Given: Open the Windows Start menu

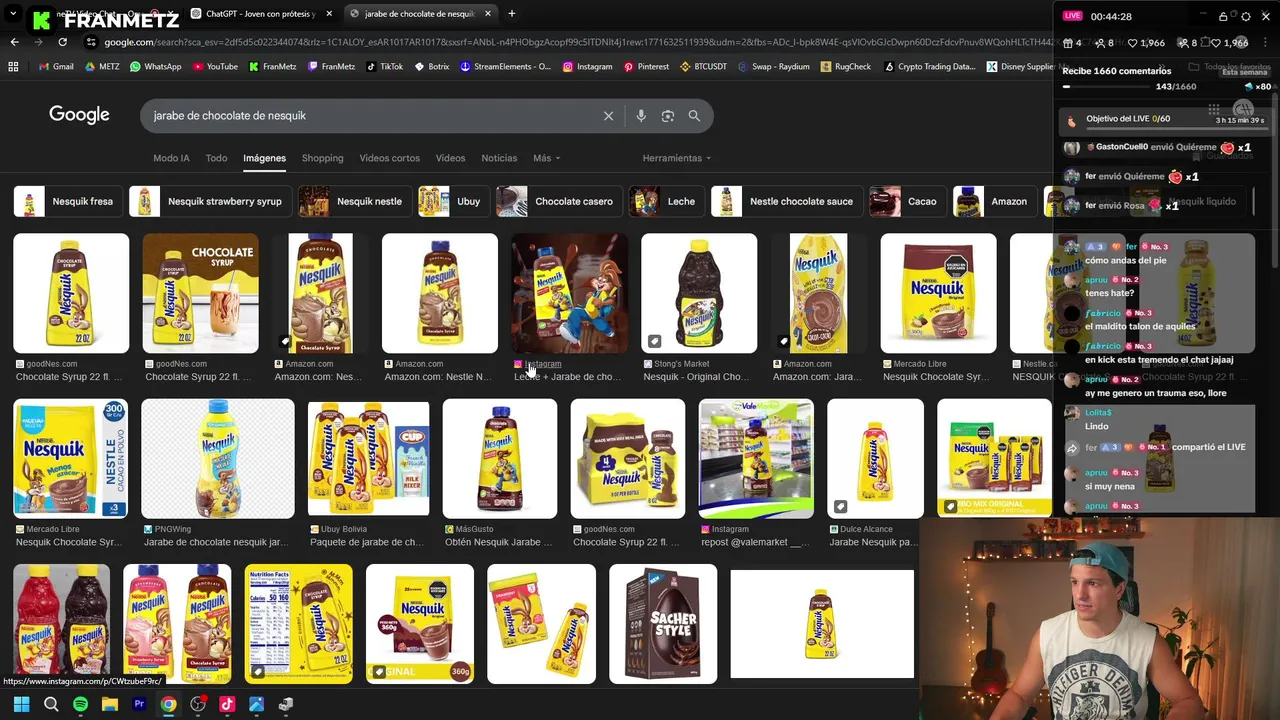Looking at the screenshot, I should click(x=21, y=704).
